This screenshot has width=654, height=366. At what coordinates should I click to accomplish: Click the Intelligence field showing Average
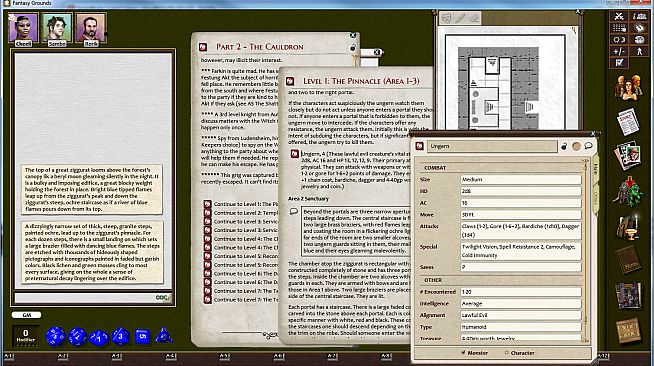(x=521, y=303)
